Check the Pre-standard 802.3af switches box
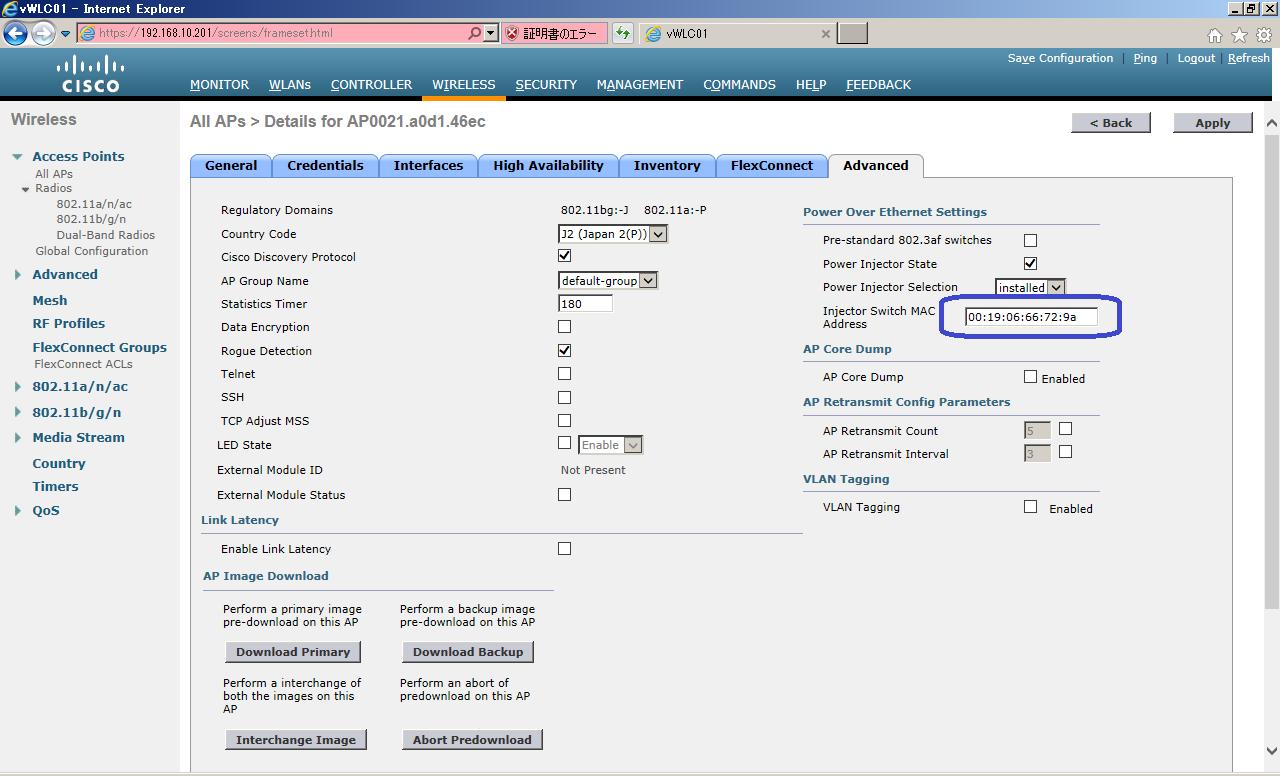Image resolution: width=1280 pixels, height=776 pixels. (1030, 240)
